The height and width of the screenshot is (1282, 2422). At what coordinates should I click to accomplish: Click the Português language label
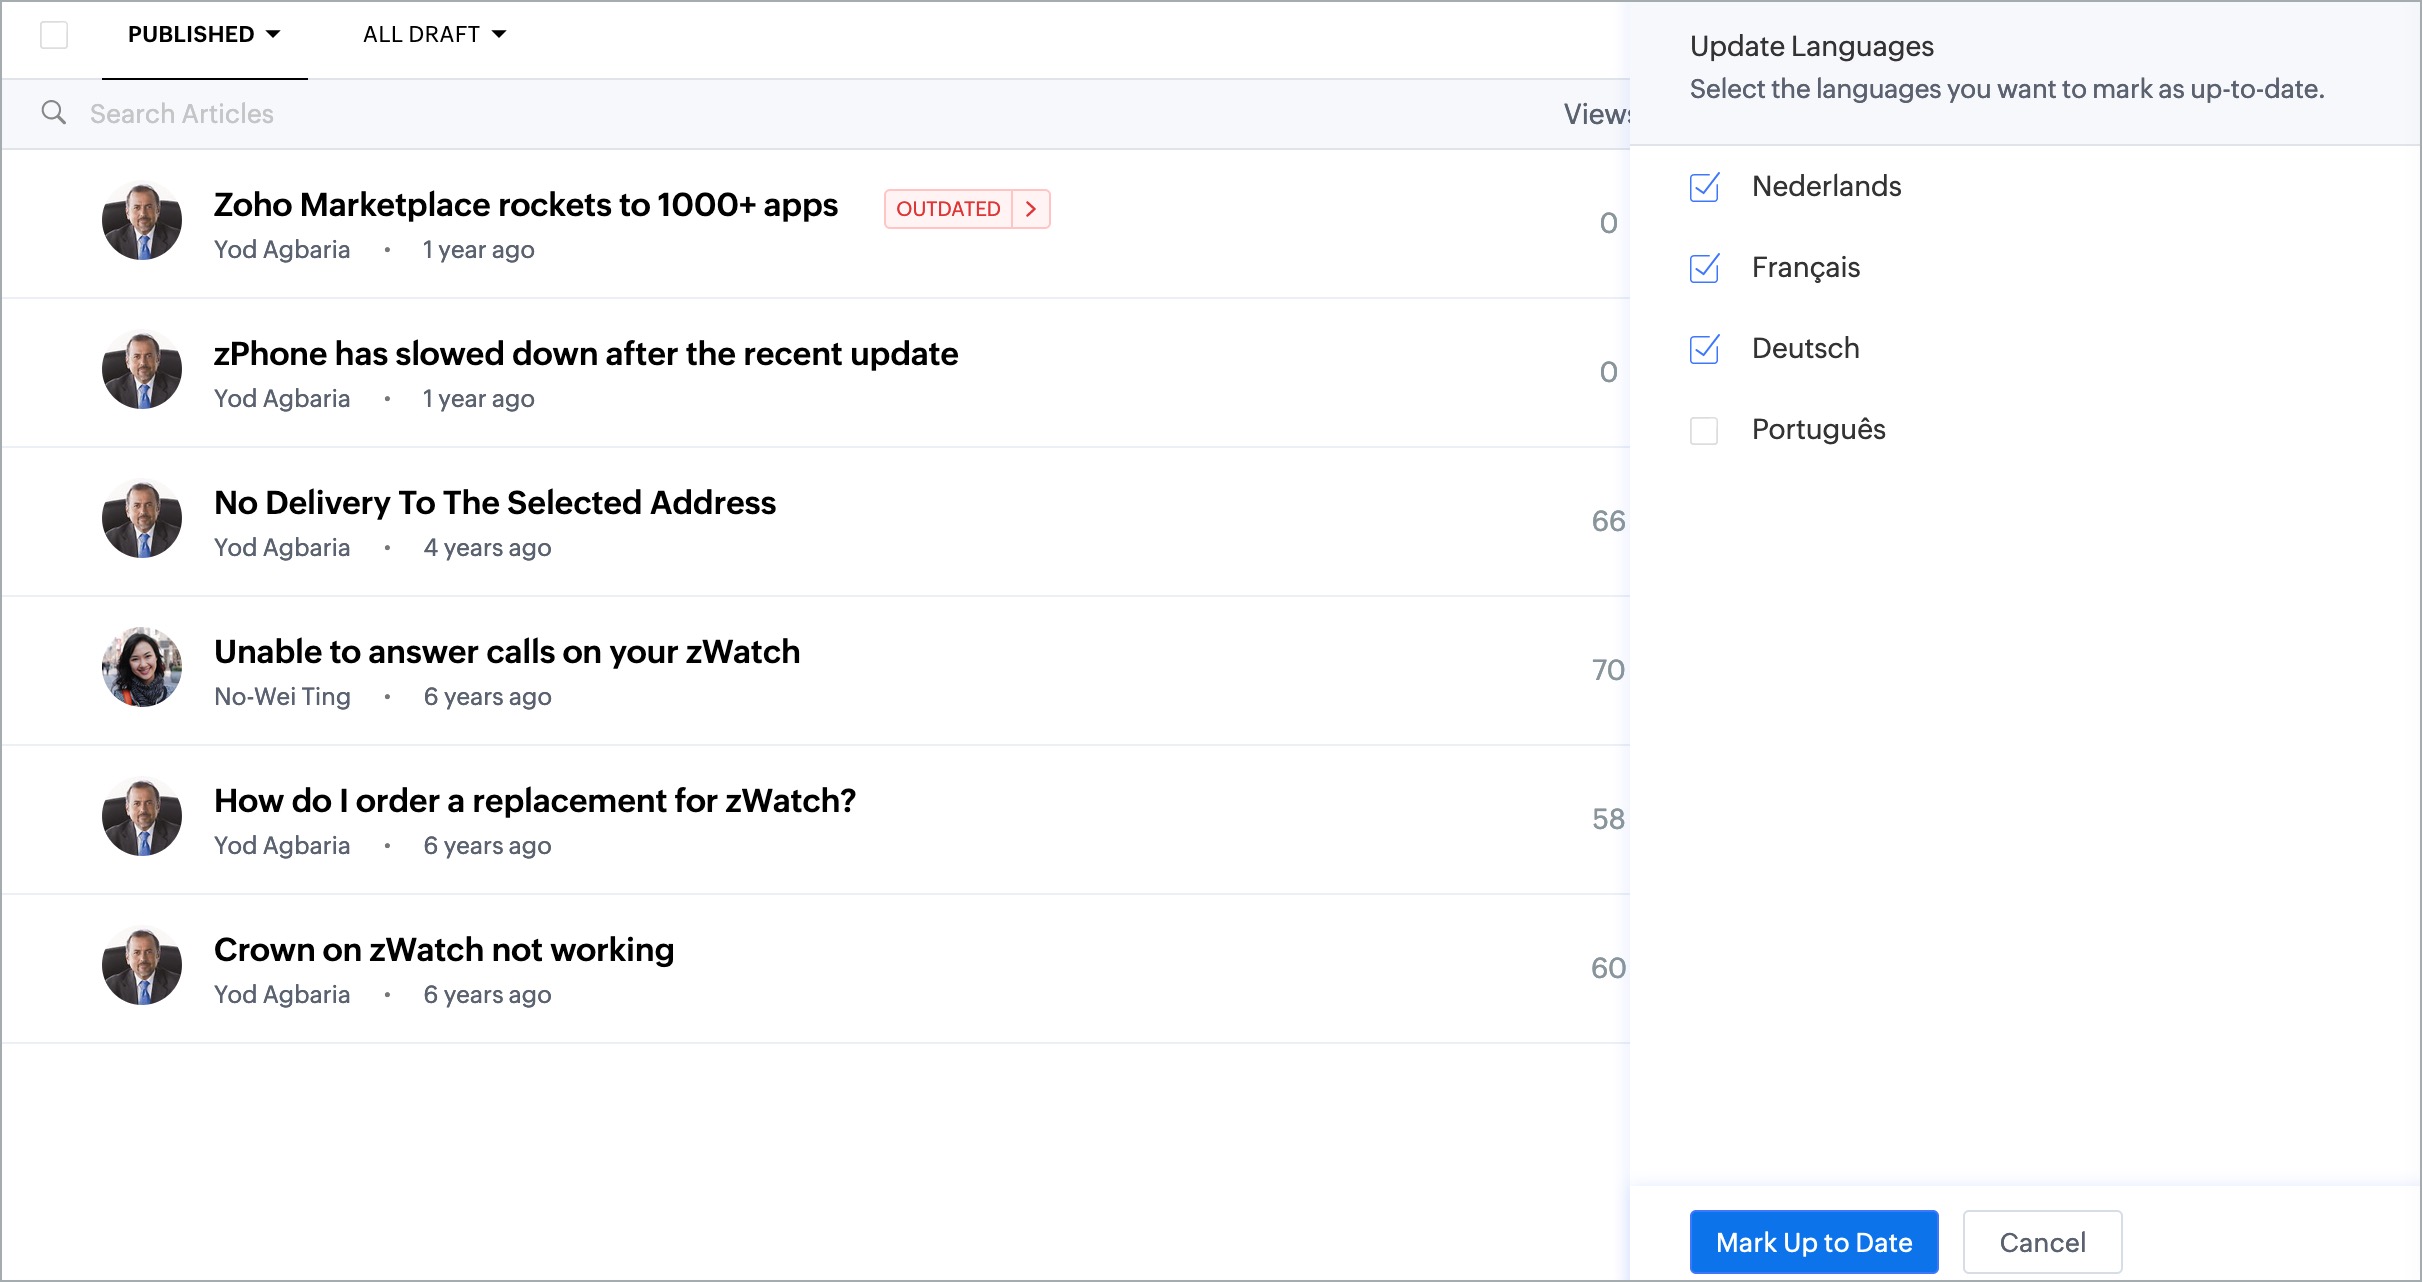tap(1818, 429)
